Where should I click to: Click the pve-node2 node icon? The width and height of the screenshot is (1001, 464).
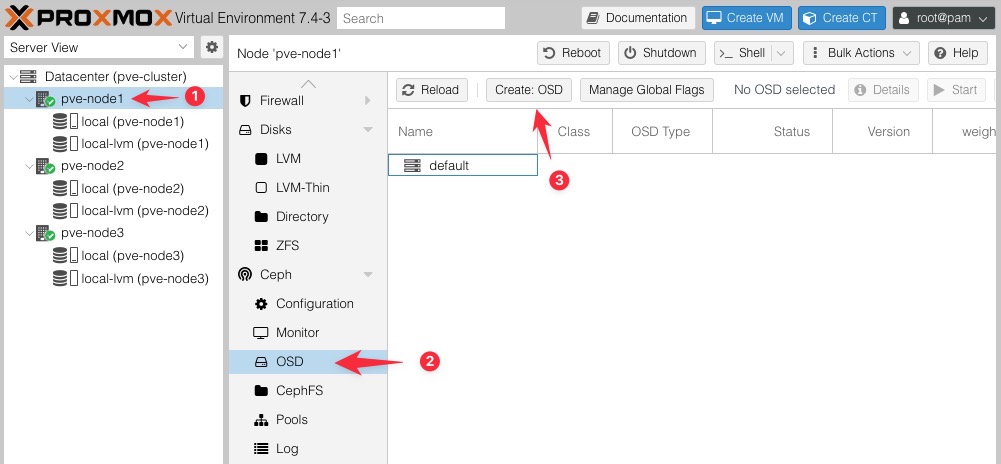point(45,166)
